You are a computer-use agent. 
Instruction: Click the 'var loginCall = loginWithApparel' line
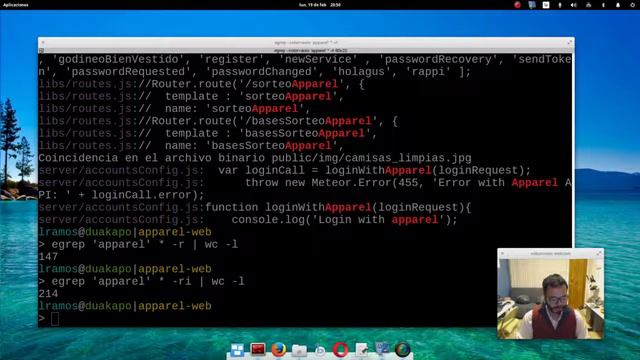click(x=285, y=170)
